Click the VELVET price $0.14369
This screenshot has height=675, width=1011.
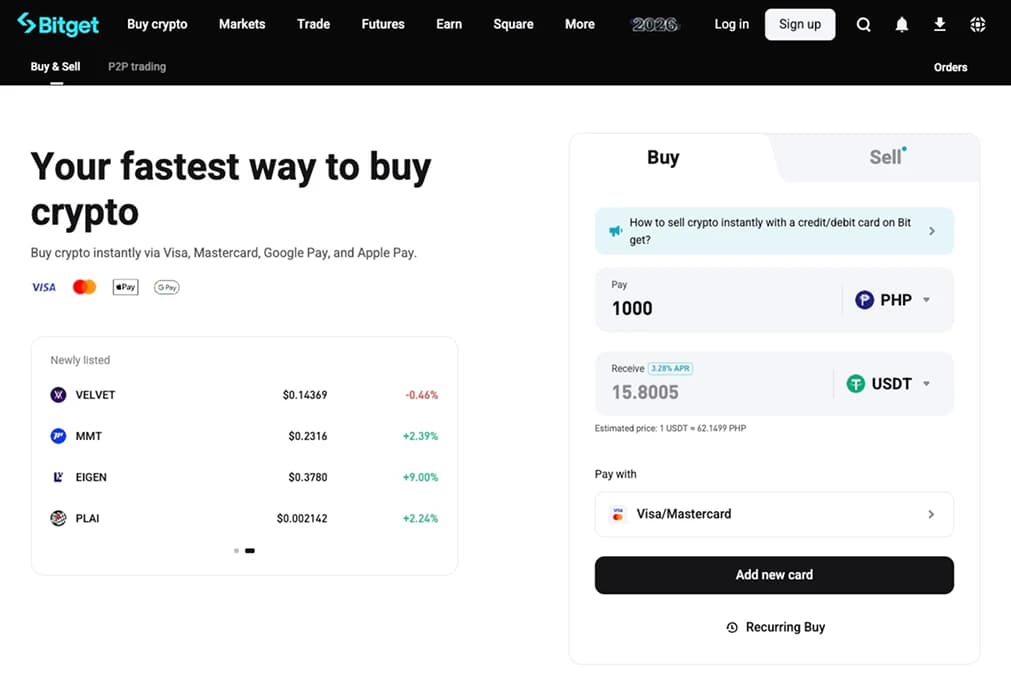pyautogui.click(x=305, y=395)
